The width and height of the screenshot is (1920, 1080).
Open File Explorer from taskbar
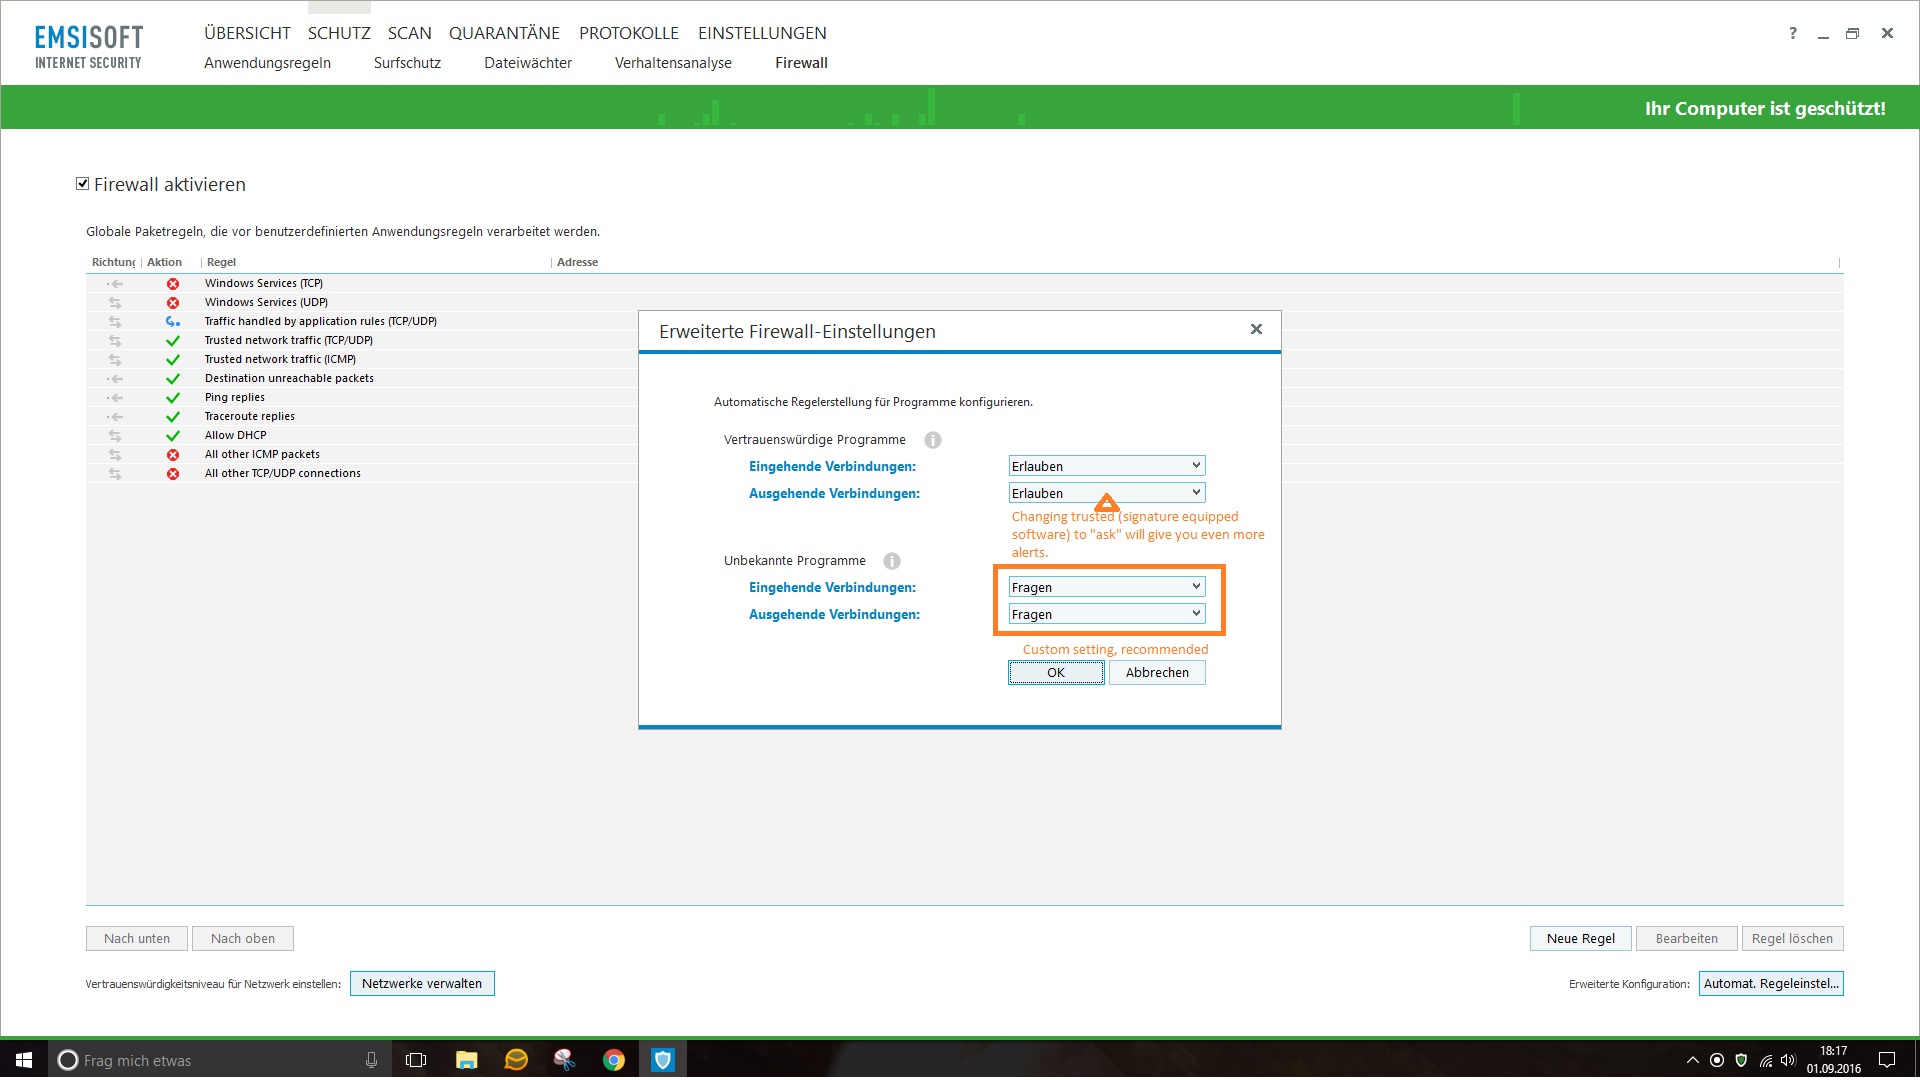466,1060
